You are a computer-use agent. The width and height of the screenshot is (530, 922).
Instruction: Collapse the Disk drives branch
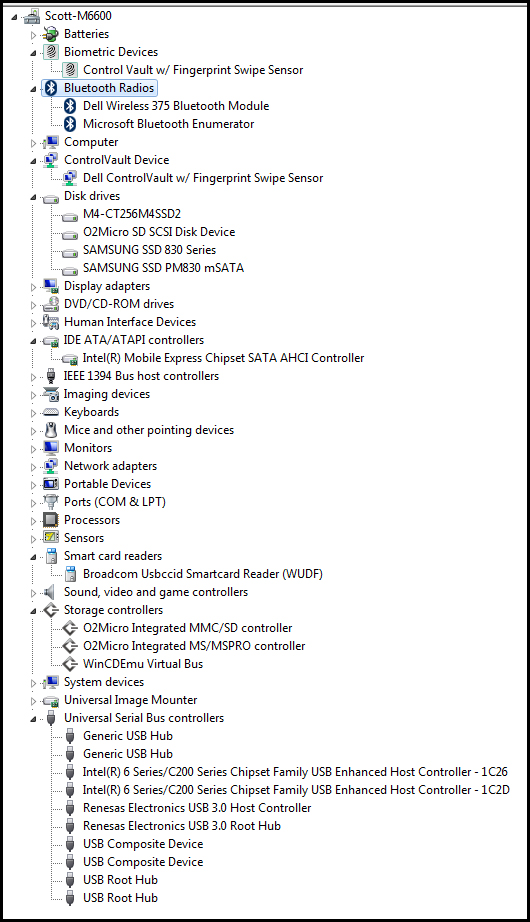coord(34,197)
